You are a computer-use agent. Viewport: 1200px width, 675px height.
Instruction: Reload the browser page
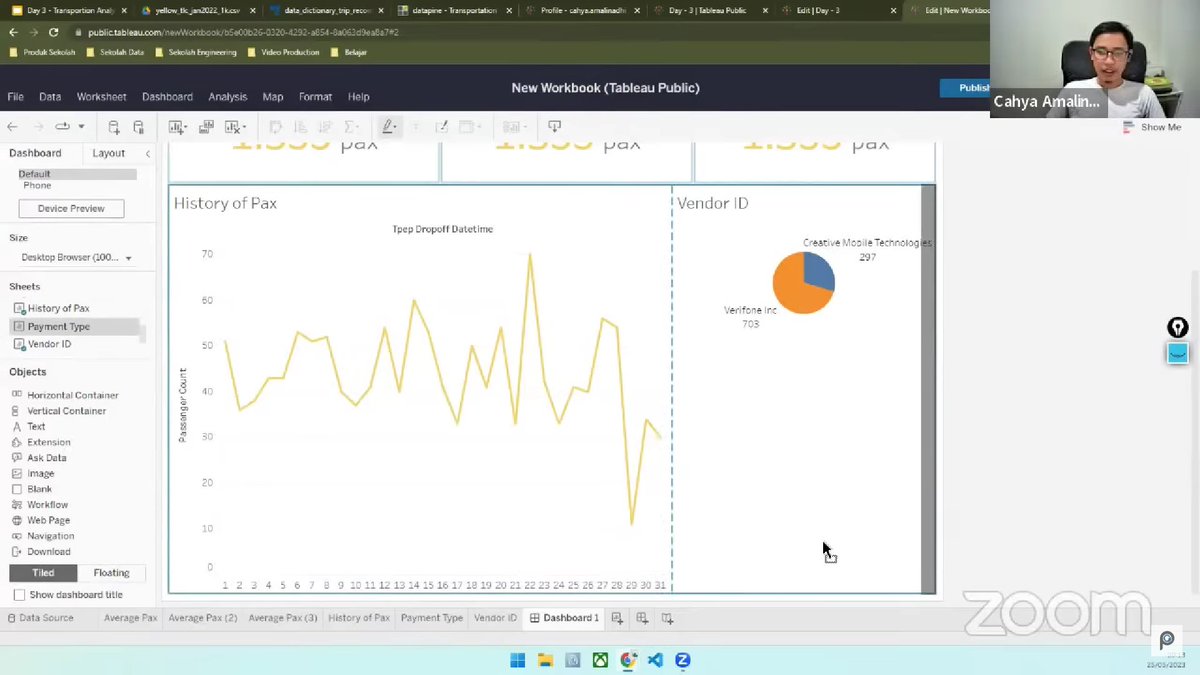53,32
